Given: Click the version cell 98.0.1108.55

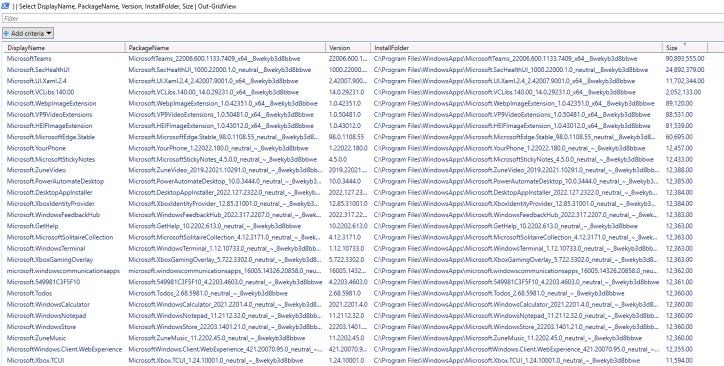Looking at the screenshot, I should [x=346, y=137].
